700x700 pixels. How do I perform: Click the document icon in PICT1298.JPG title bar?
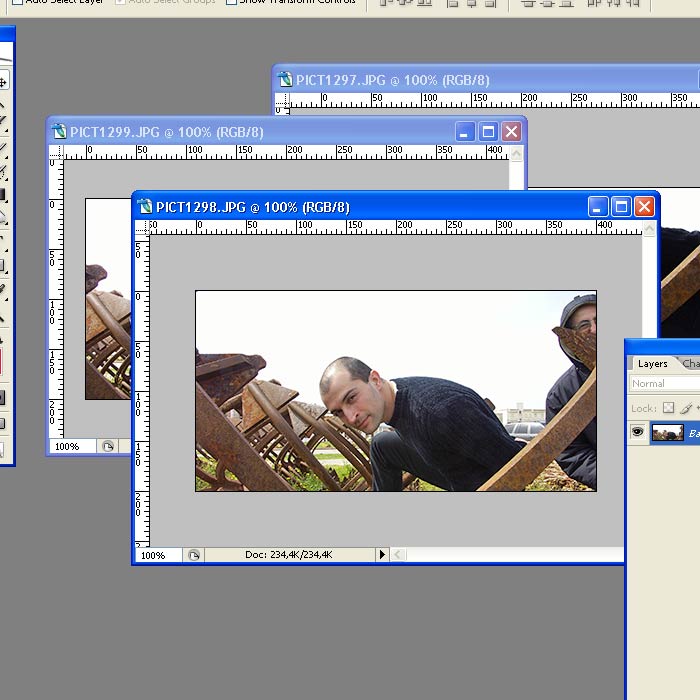point(145,207)
